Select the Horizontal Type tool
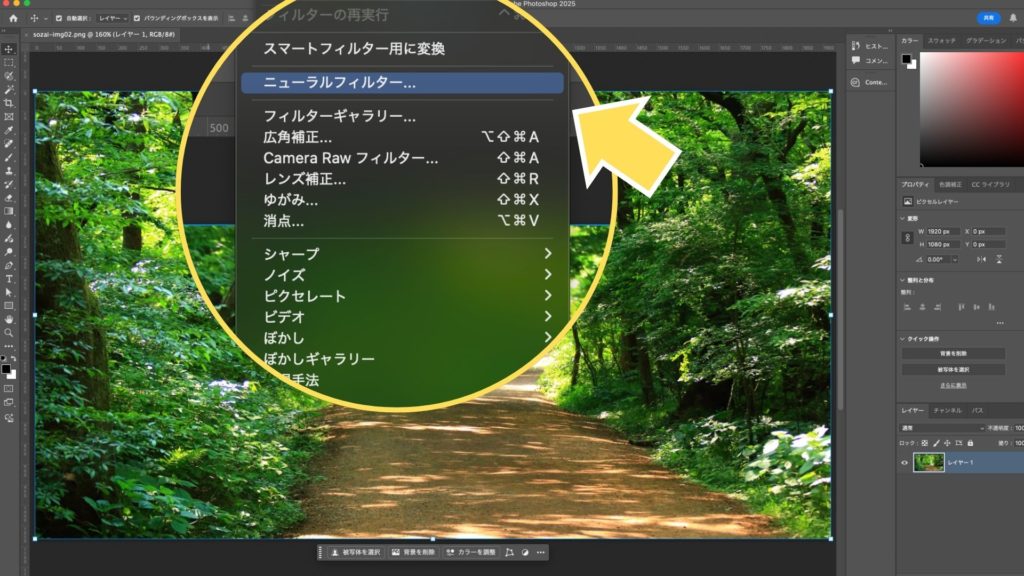The height and width of the screenshot is (576, 1024). click(x=8, y=278)
